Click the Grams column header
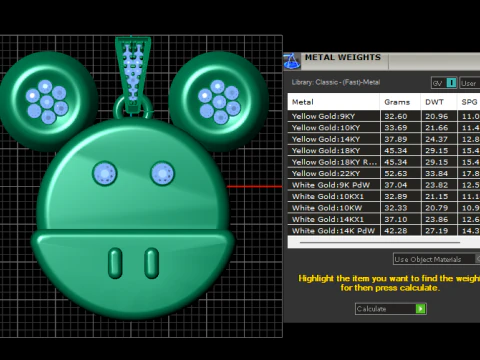The width and height of the screenshot is (480, 360). [x=400, y=102]
